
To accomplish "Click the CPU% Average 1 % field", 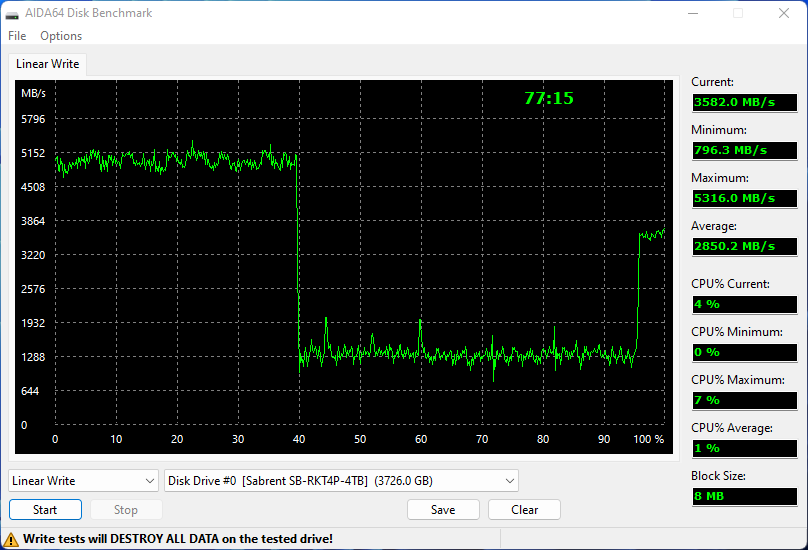I will [745, 448].
